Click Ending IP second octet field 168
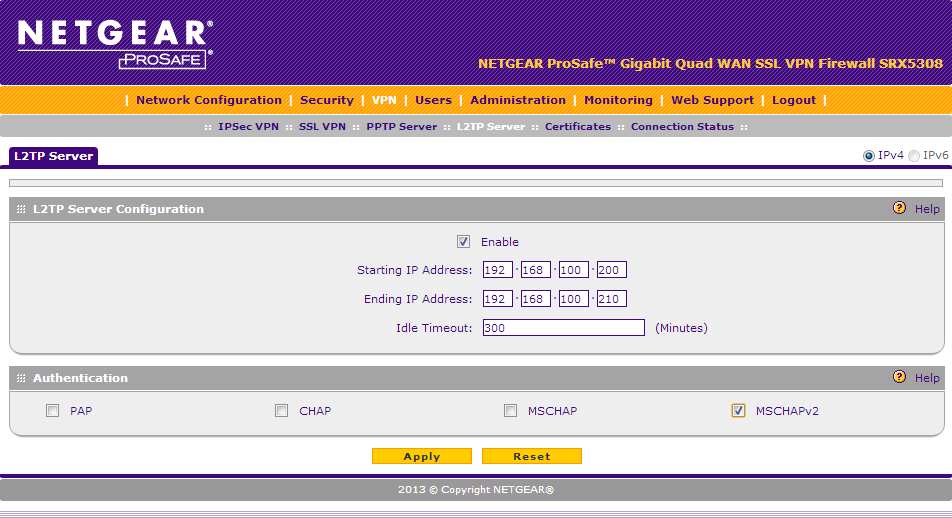This screenshot has height=518, width=952. [x=536, y=299]
